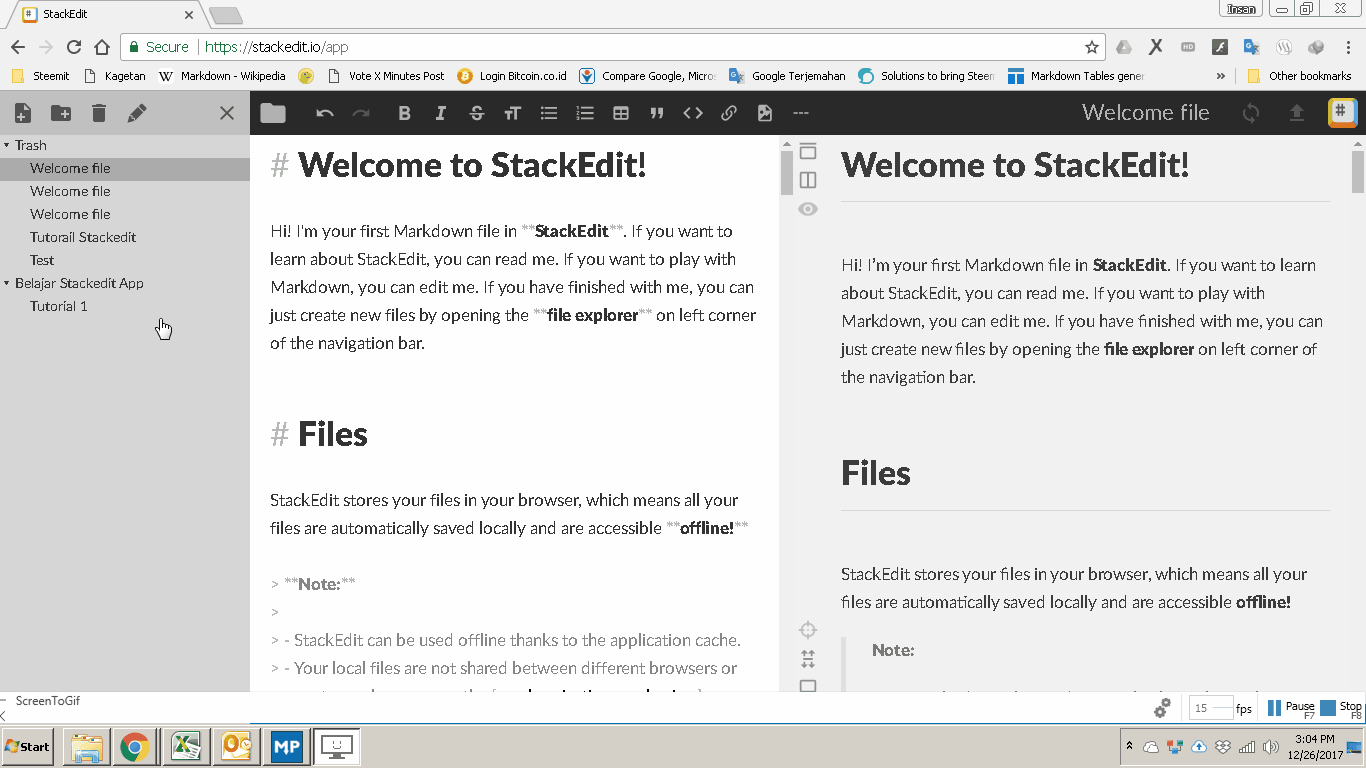Open the Markdown - Wikipedia bookmark
The height and width of the screenshot is (768, 1366).
click(223, 76)
